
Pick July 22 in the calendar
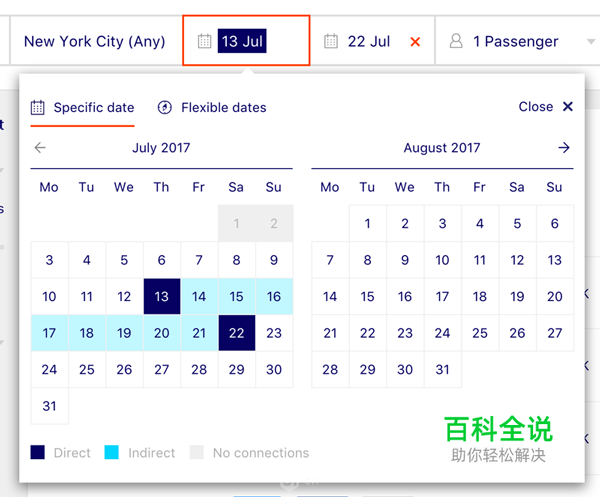coord(236,333)
